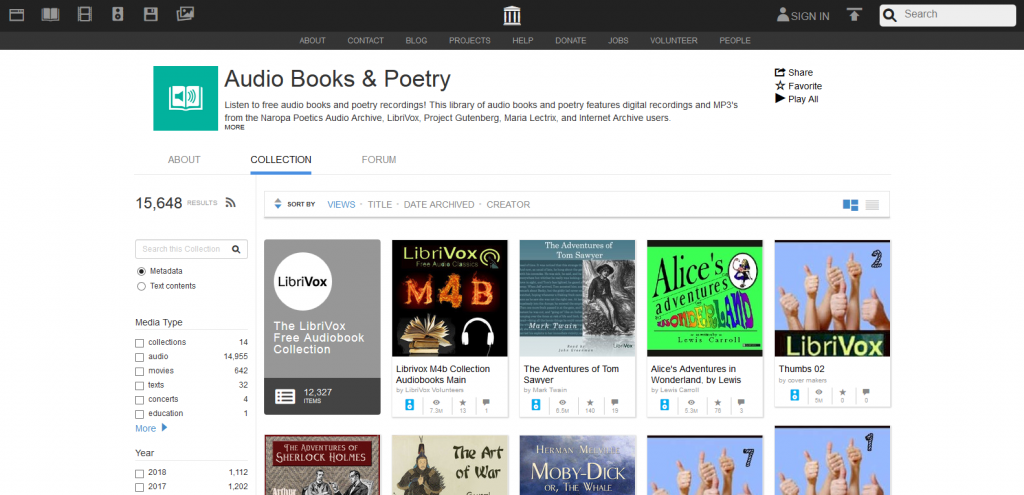Screen dimensions: 1024x495
Task: Click the Favorite star icon
Action: (780, 86)
